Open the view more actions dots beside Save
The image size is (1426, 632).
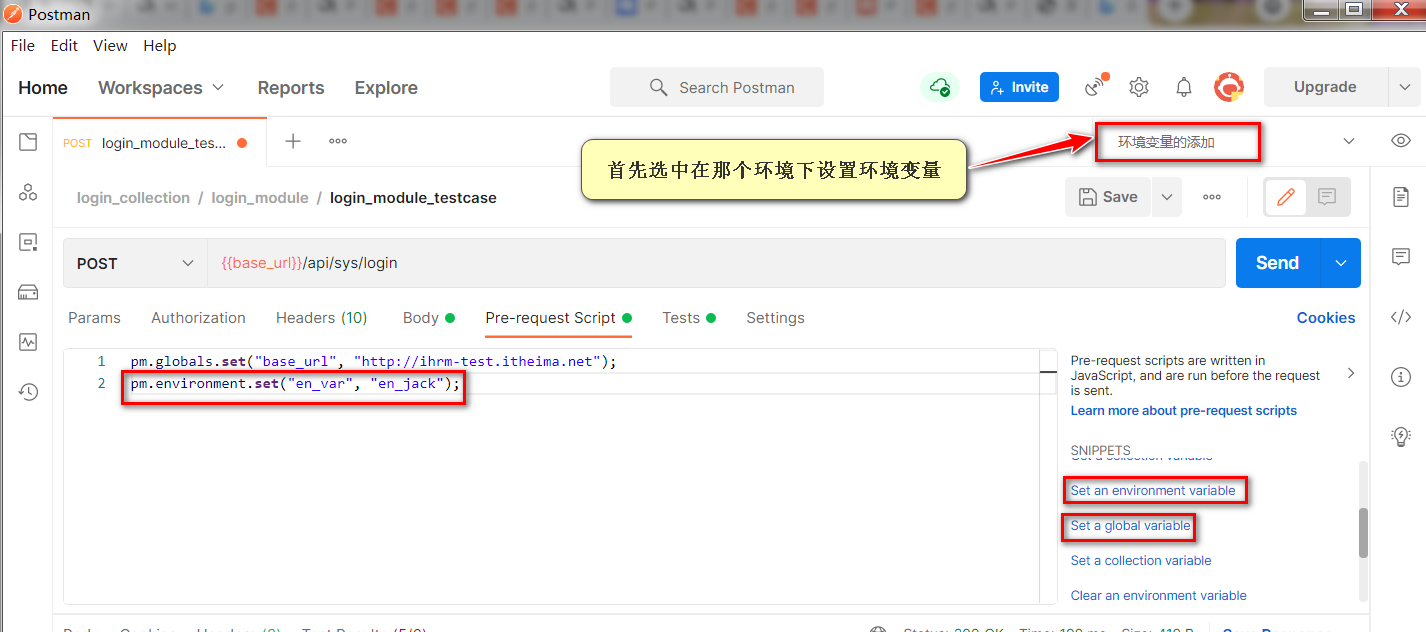pos(1212,197)
